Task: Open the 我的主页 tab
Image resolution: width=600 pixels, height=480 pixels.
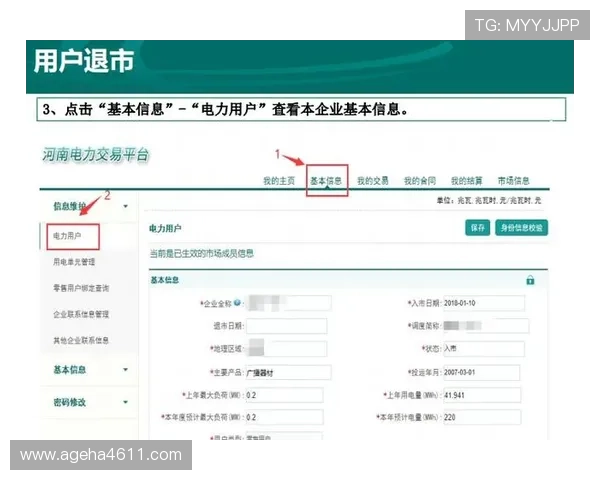Action: [279, 181]
